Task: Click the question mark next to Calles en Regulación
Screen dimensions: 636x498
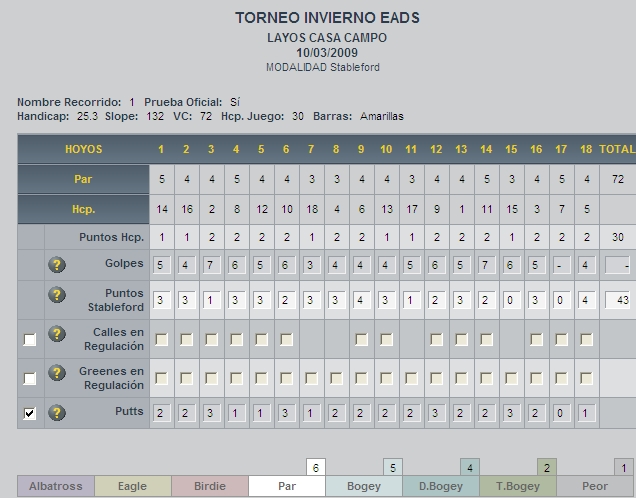Action: pos(57,334)
